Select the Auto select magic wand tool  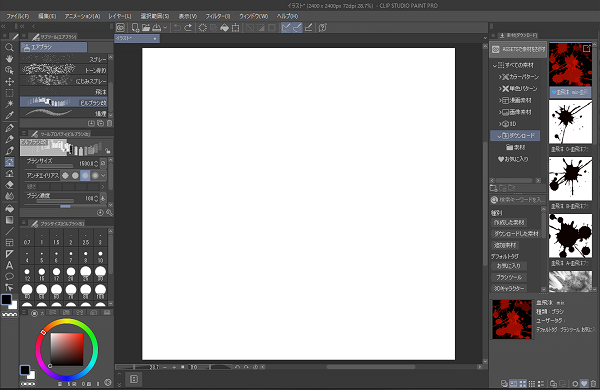(9, 104)
